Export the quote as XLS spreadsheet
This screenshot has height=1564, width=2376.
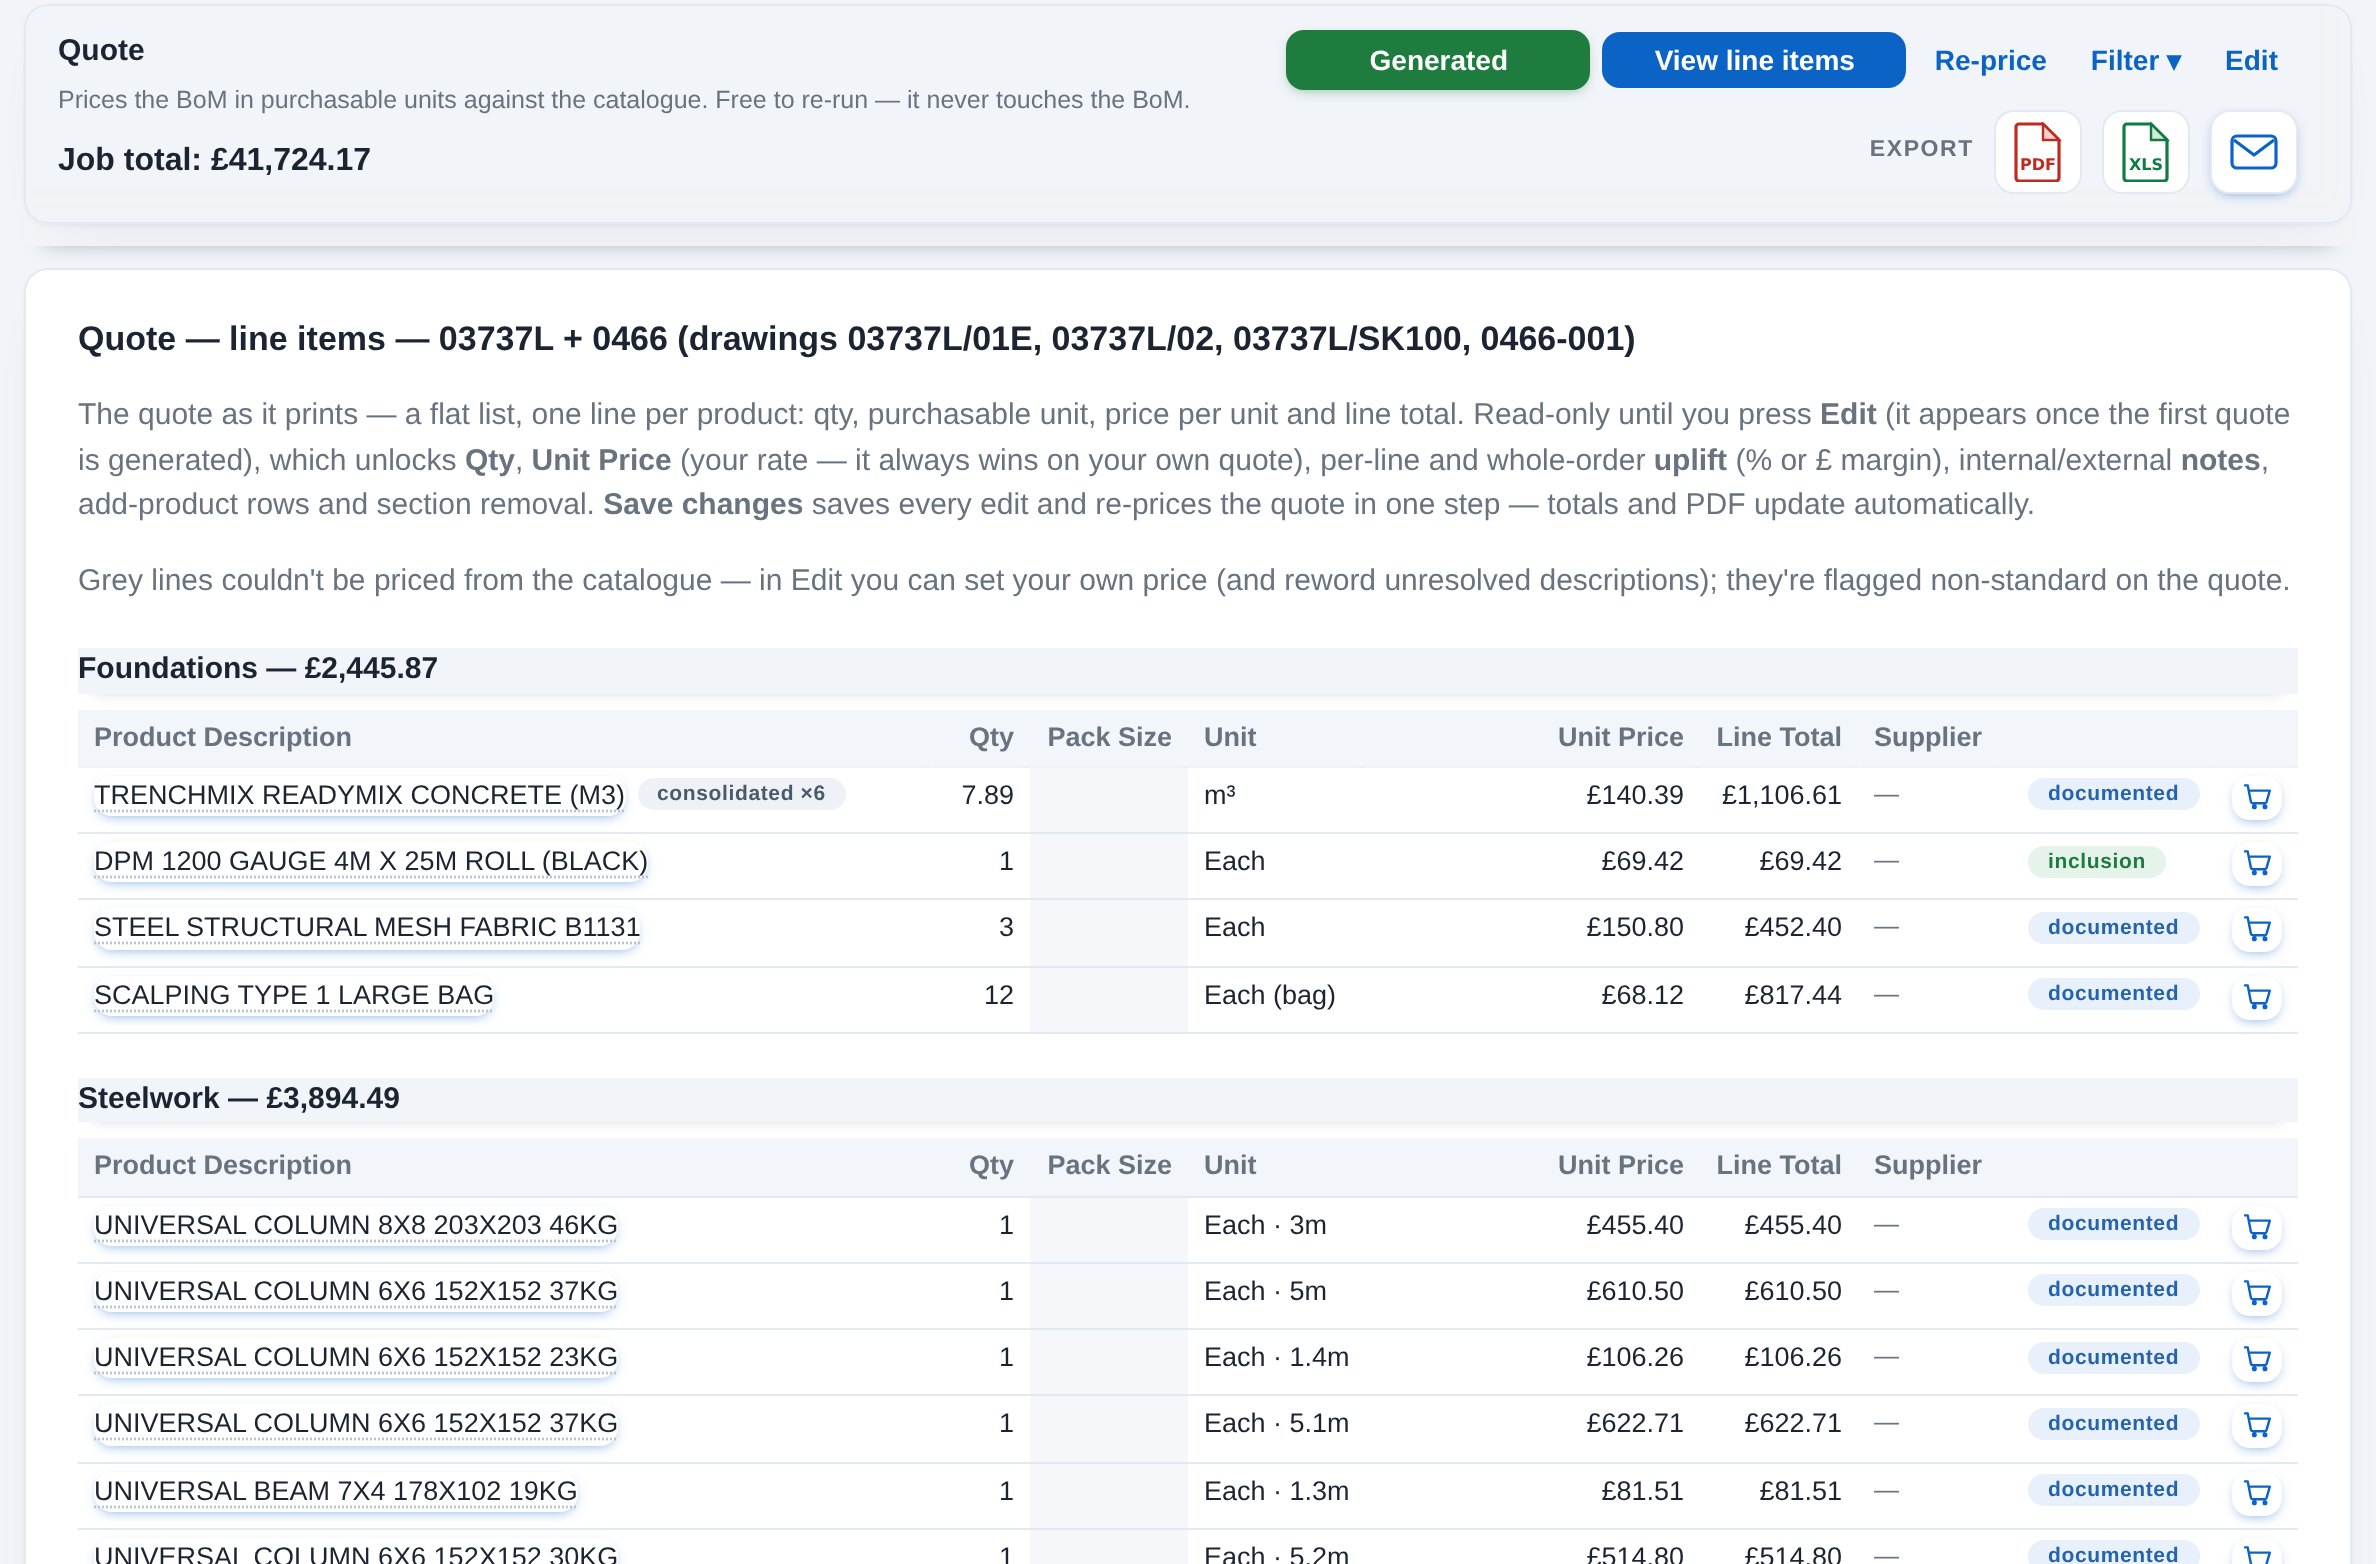[x=2145, y=152]
